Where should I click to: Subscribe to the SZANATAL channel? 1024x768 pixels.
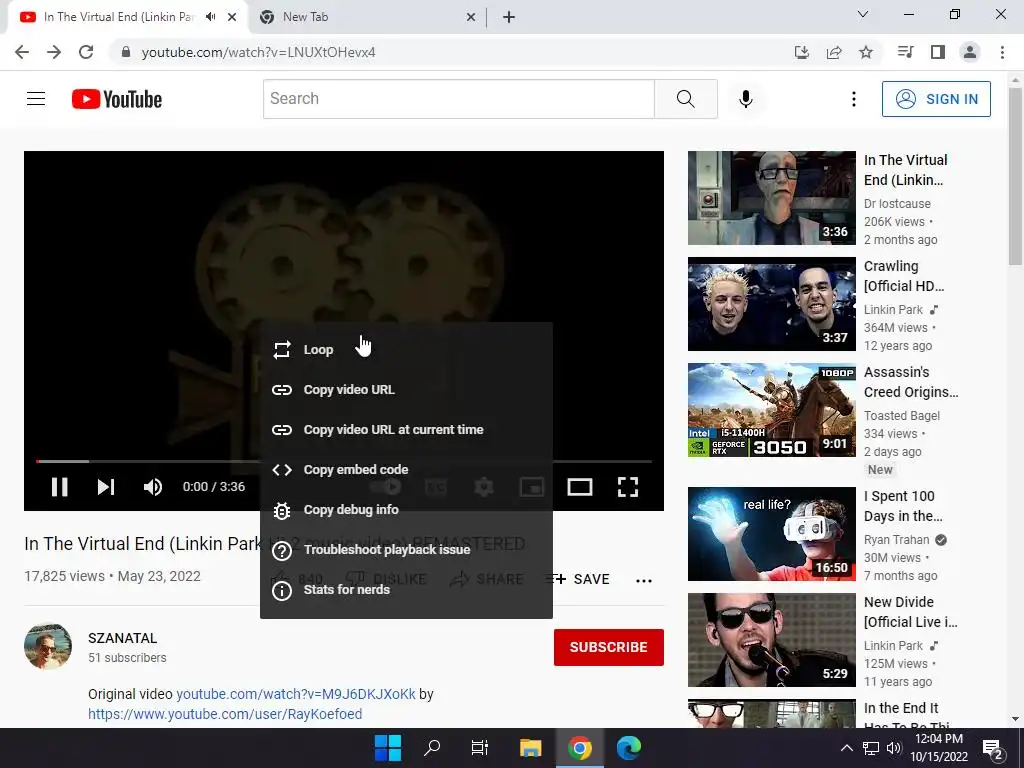(x=609, y=647)
